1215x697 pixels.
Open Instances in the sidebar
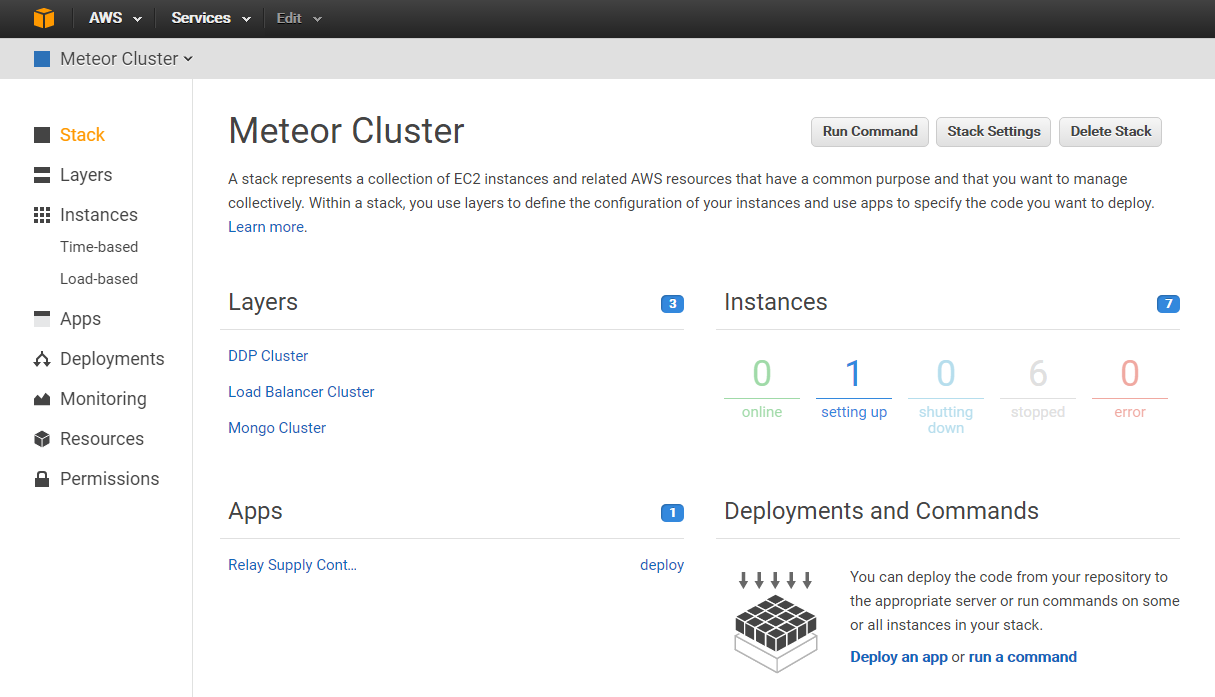pos(99,215)
